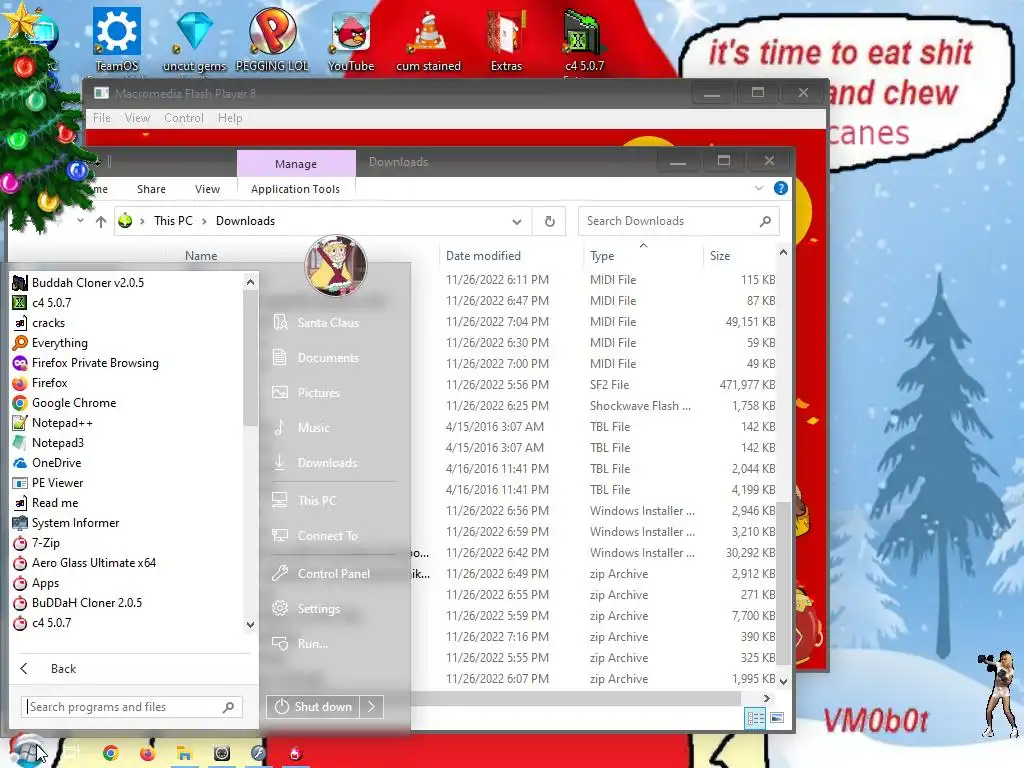The height and width of the screenshot is (768, 1024).
Task: Open the Manage ribbon tab
Action: [296, 164]
